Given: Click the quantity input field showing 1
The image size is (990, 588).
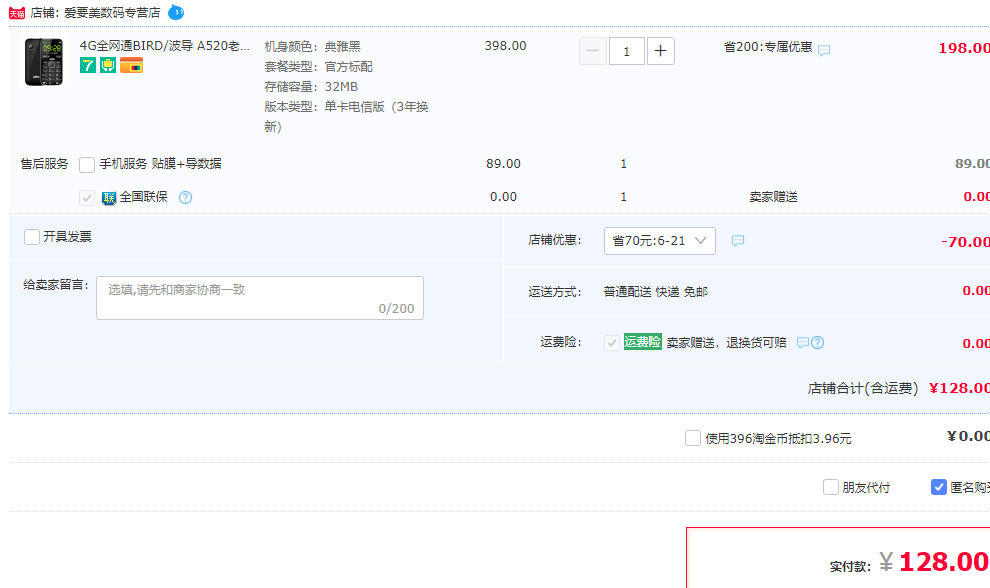Looking at the screenshot, I should [x=626, y=51].
